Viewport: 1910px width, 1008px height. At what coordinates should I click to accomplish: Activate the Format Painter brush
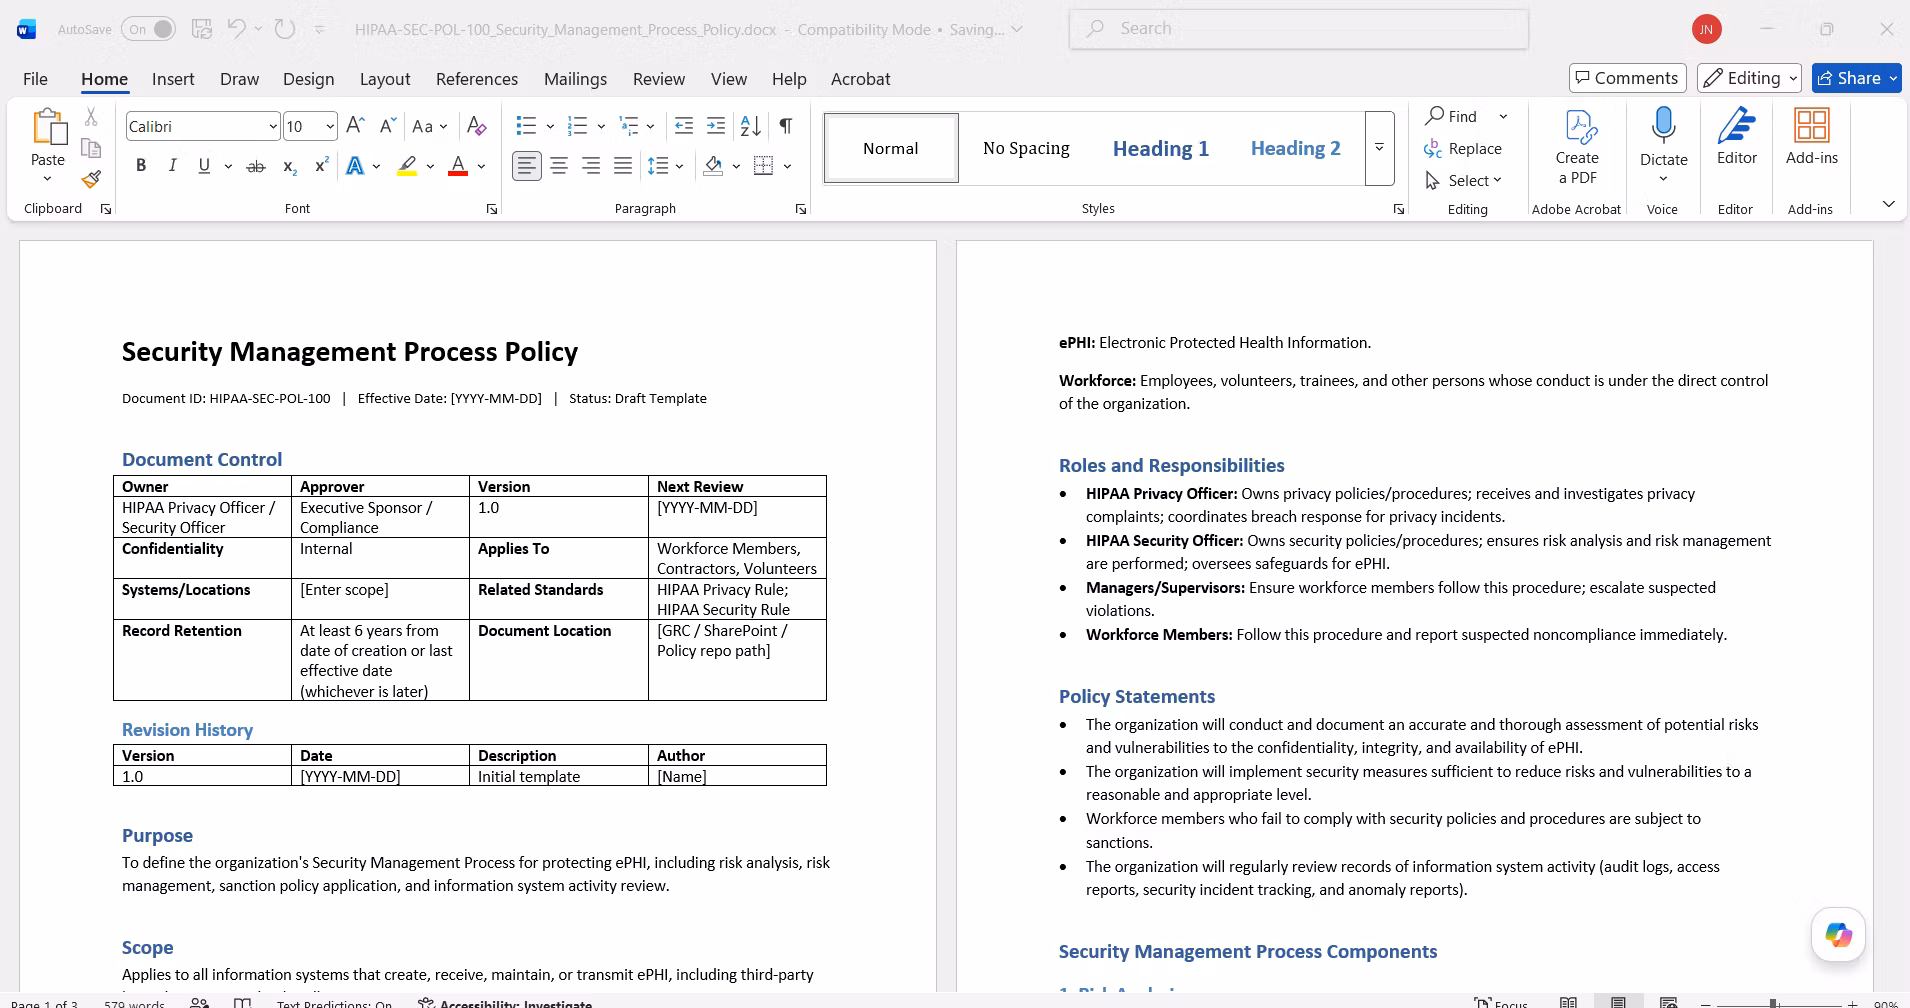point(91,179)
